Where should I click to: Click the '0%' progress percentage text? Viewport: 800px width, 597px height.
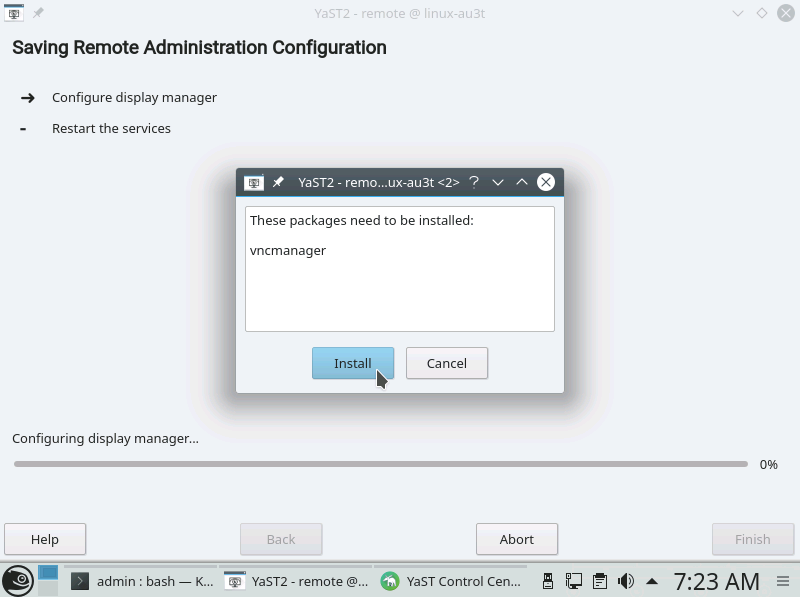tap(768, 464)
